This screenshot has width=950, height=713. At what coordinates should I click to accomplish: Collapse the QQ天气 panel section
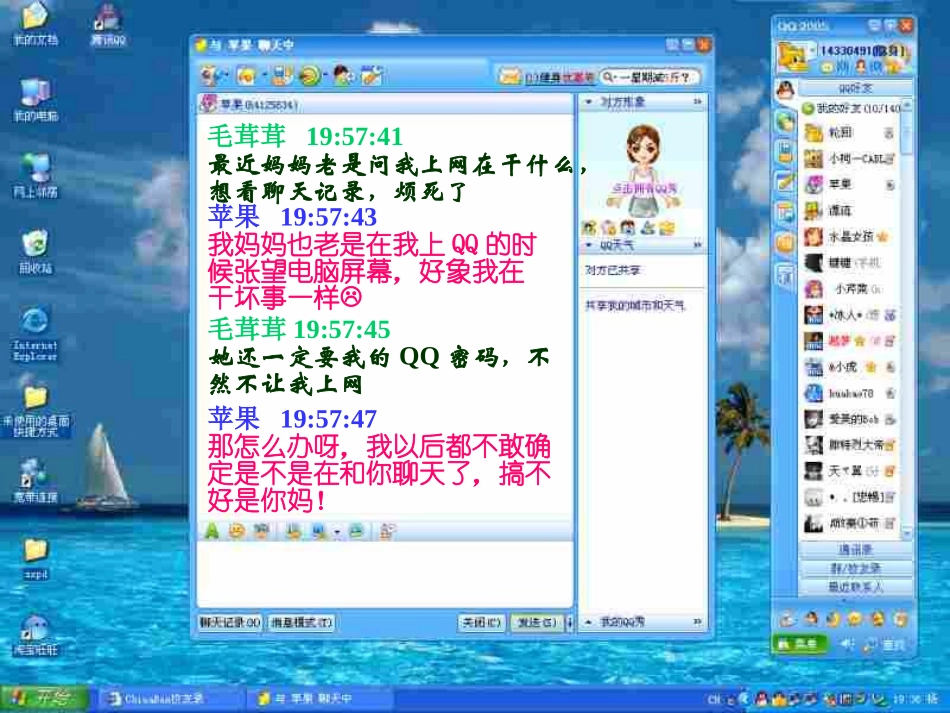pyautogui.click(x=588, y=245)
